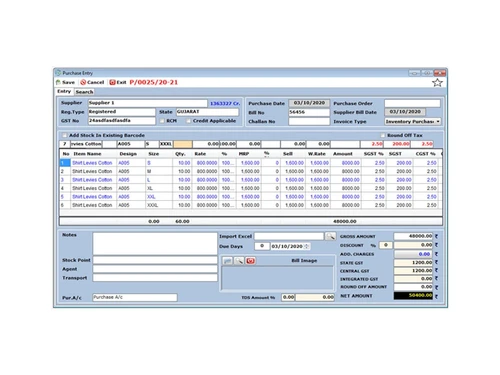Tick the Credit Applicable checkbox

tap(189, 121)
